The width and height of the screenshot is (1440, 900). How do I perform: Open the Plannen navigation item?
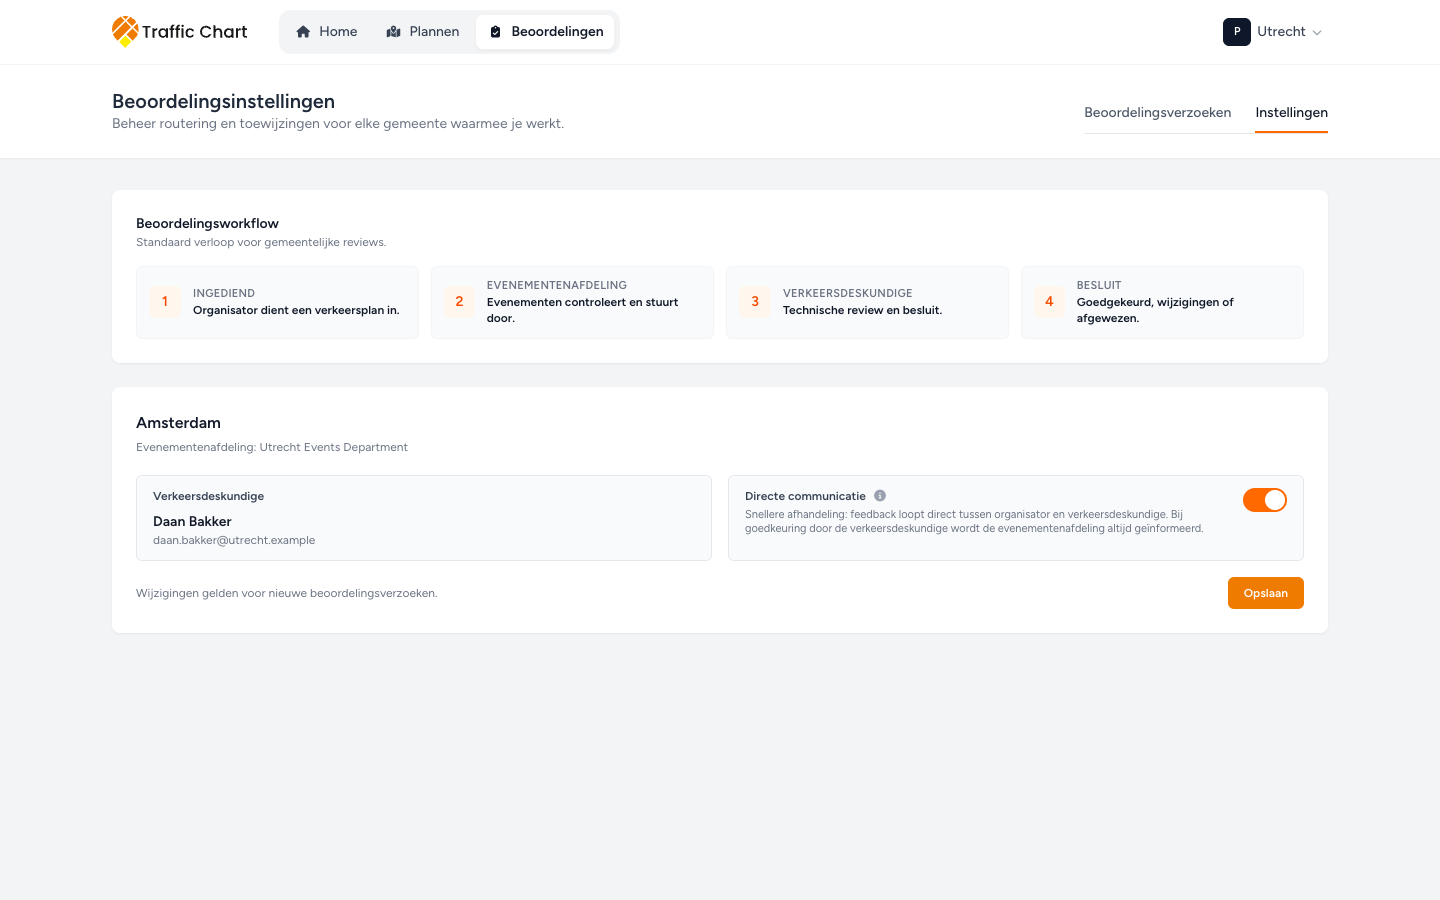coord(423,32)
